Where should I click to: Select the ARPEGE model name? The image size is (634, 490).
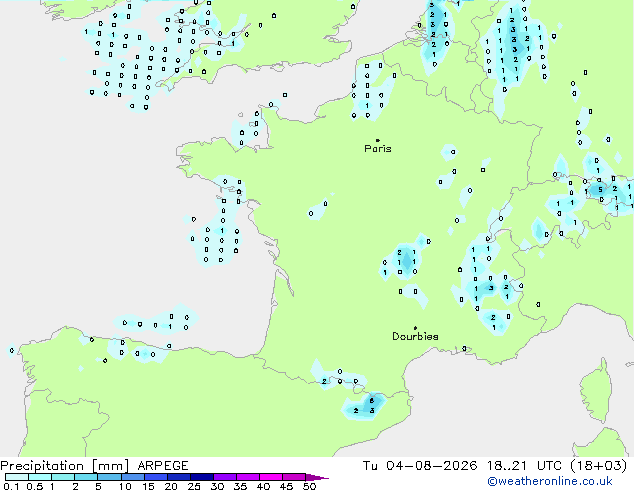[163, 466]
